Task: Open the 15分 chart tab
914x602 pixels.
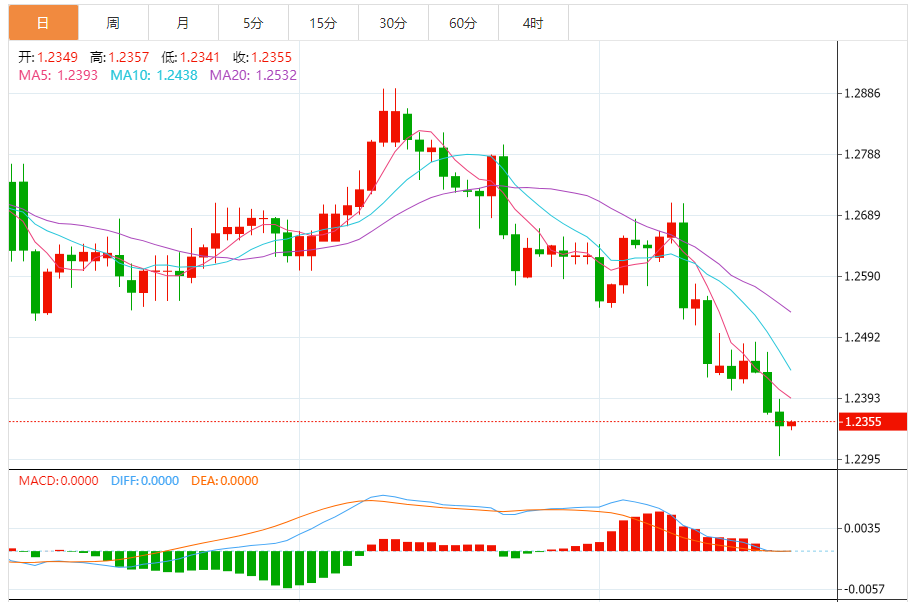Action: (323, 23)
